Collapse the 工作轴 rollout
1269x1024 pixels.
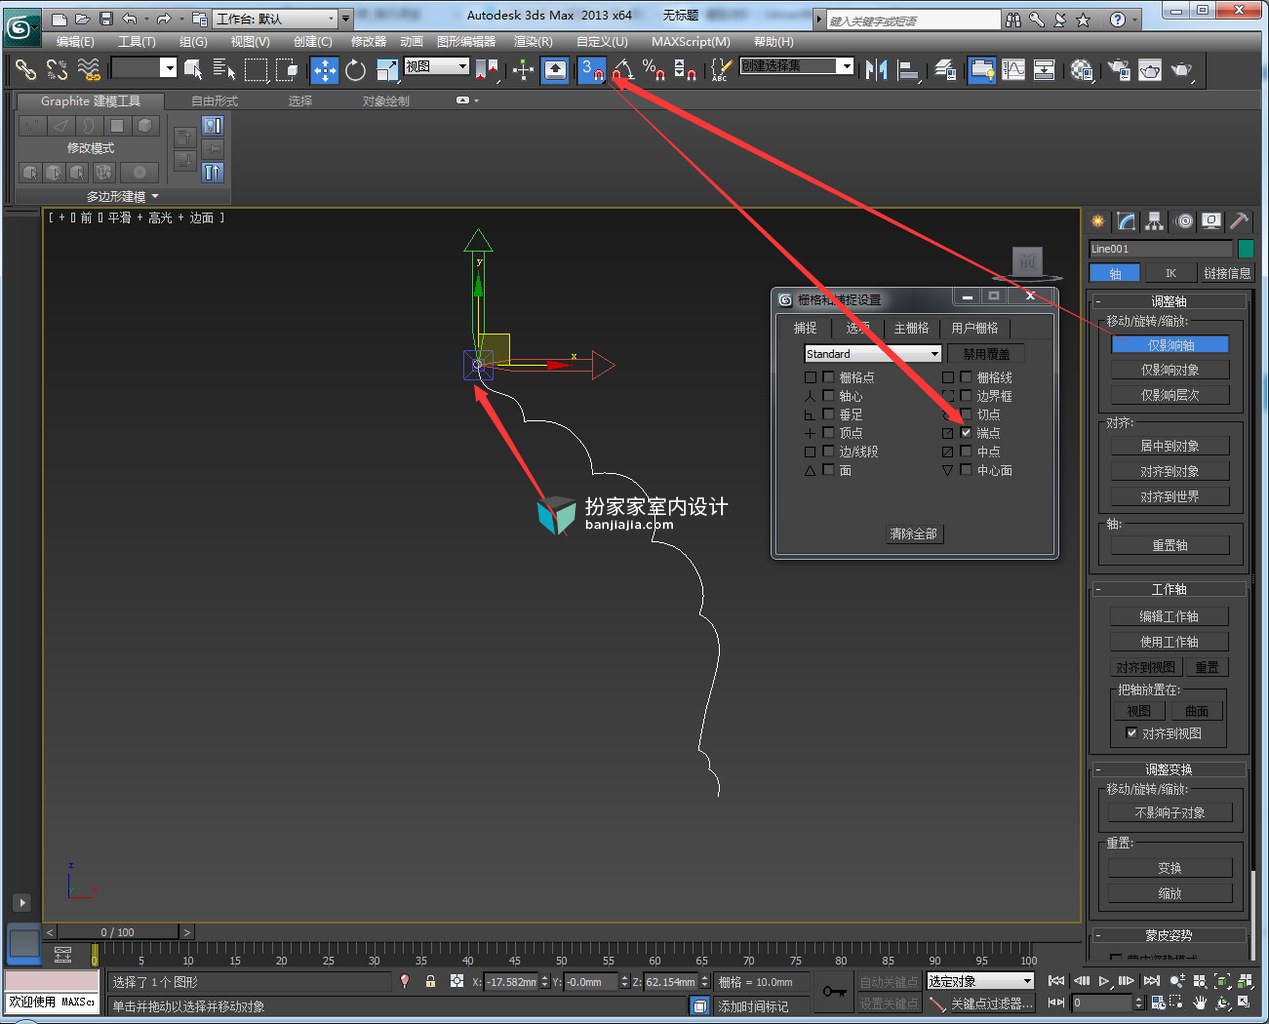pos(1168,589)
